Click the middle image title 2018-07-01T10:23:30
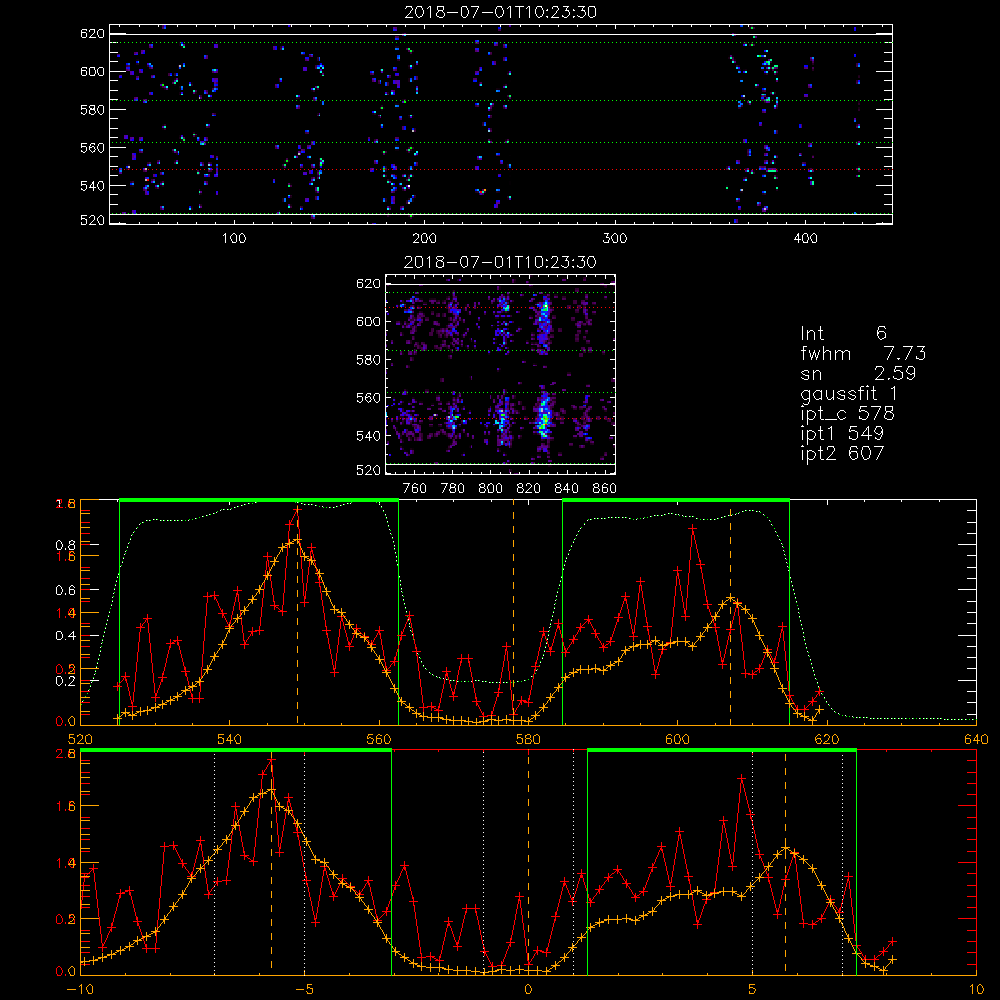Viewport: 1000px width, 1000px height. [501, 262]
